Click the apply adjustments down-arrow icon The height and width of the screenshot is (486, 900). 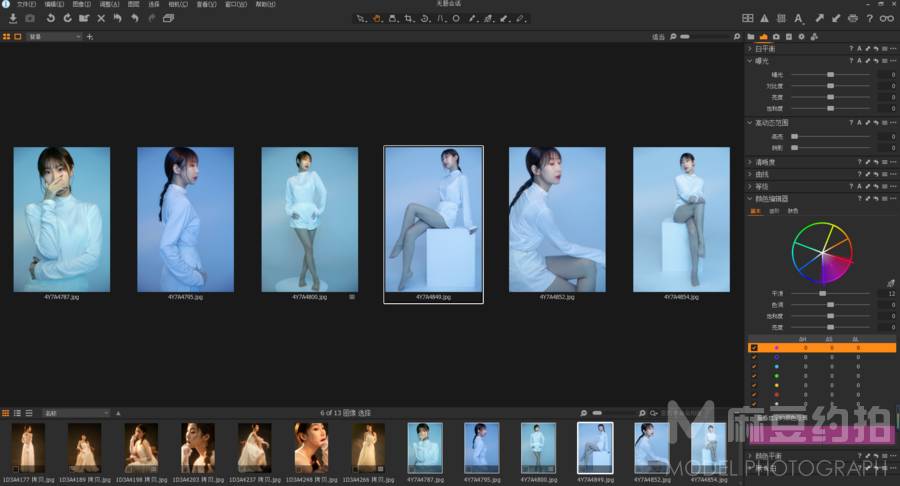[836, 18]
